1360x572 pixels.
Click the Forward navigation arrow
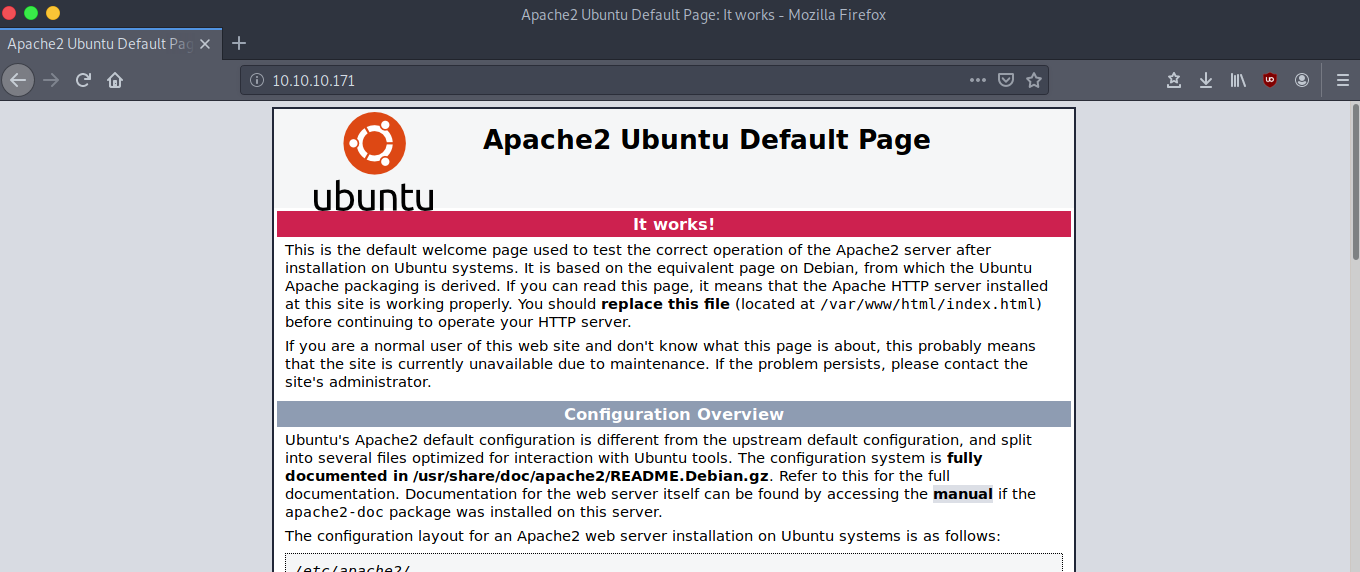[51, 80]
